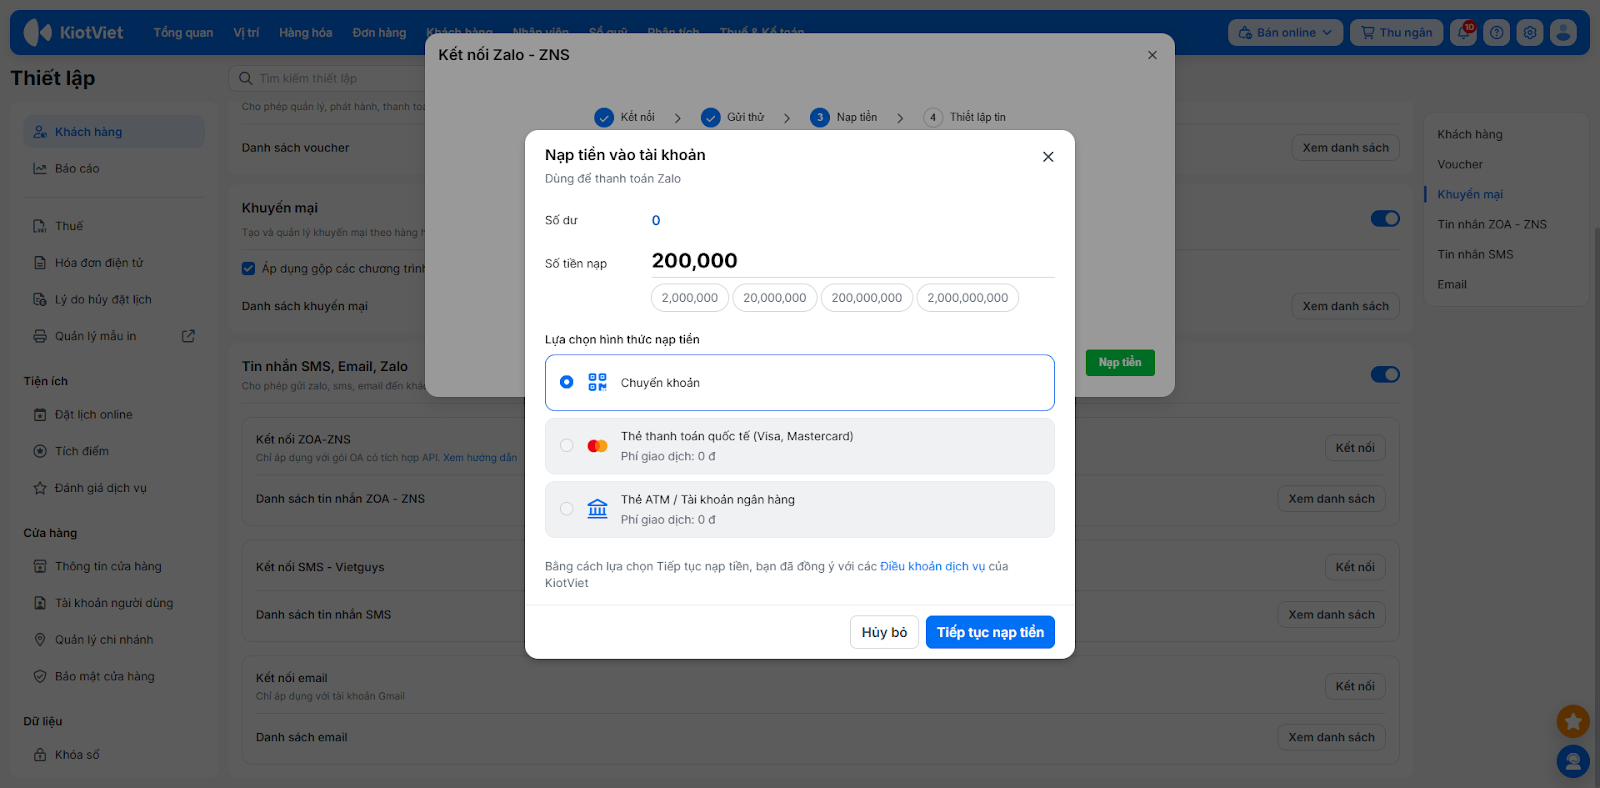Click the Hủy bỏ button
Viewport: 1600px width, 788px height.
(x=884, y=632)
